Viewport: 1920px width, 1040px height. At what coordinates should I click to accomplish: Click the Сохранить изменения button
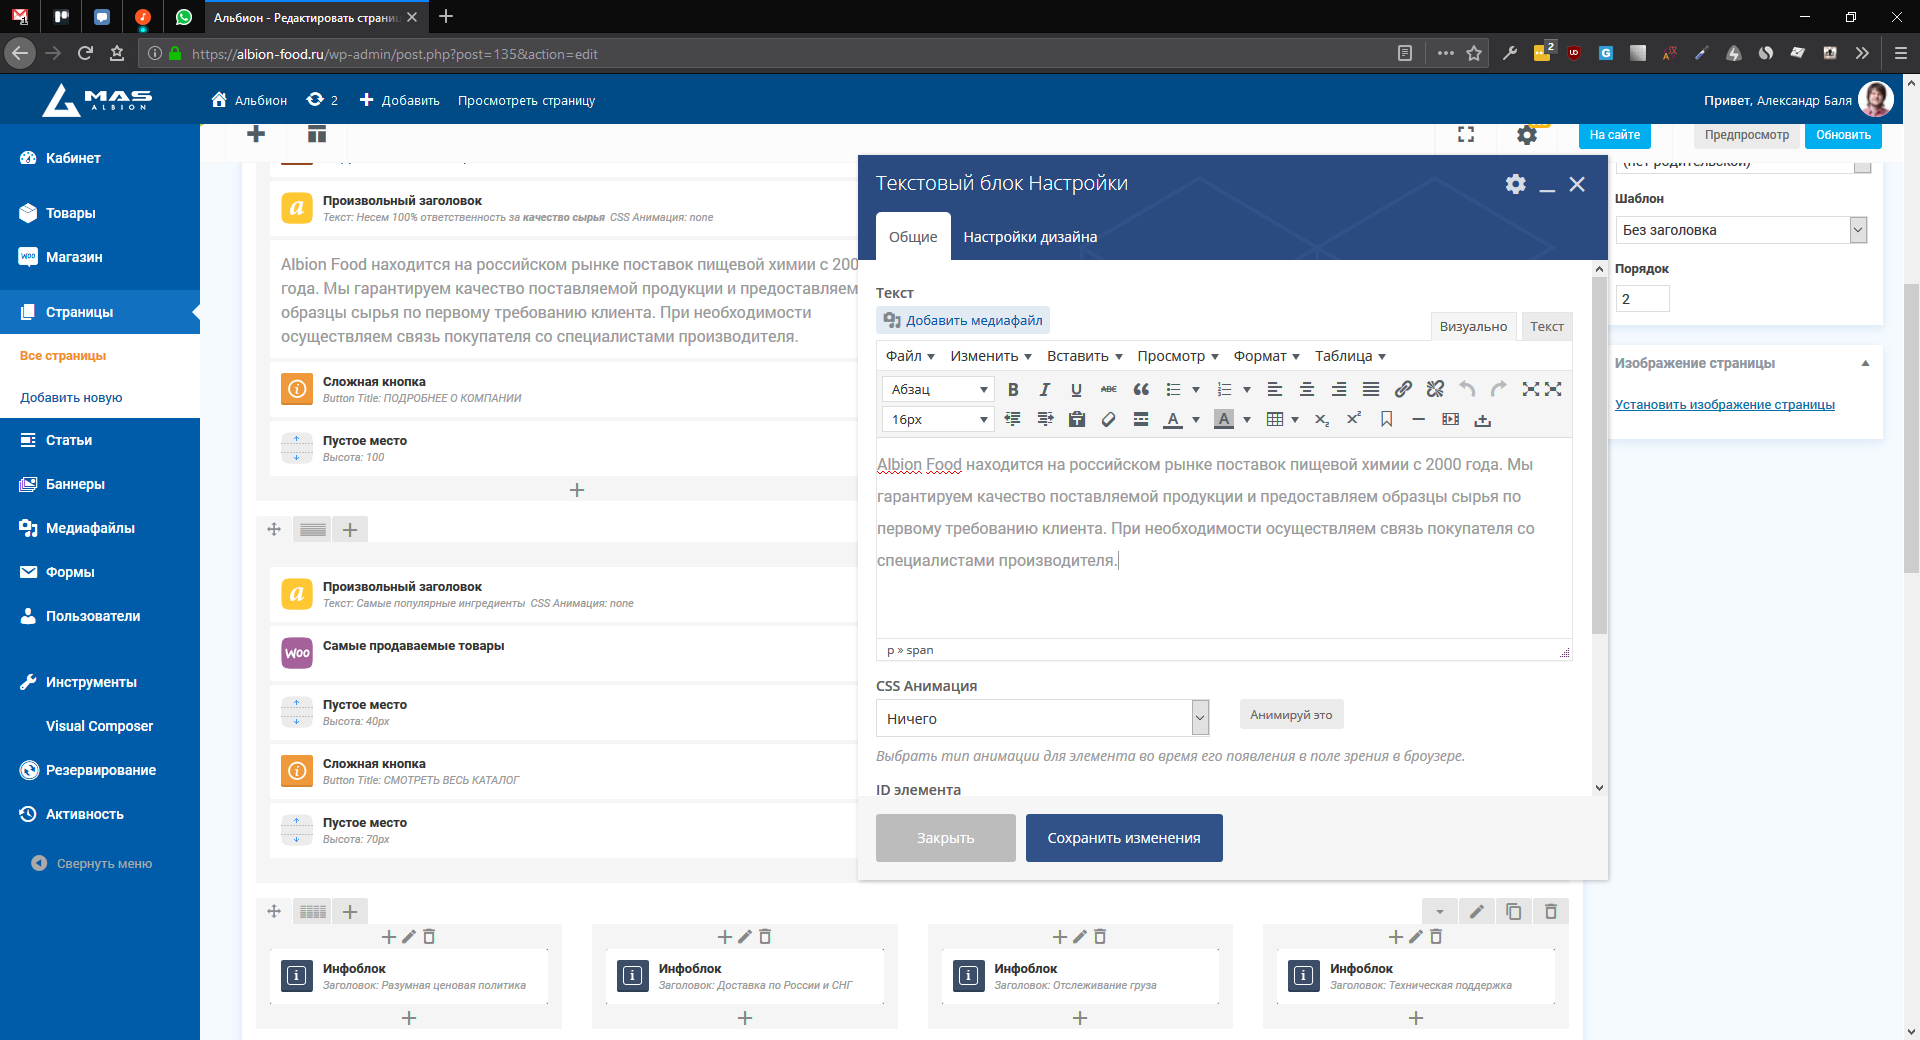click(1124, 838)
